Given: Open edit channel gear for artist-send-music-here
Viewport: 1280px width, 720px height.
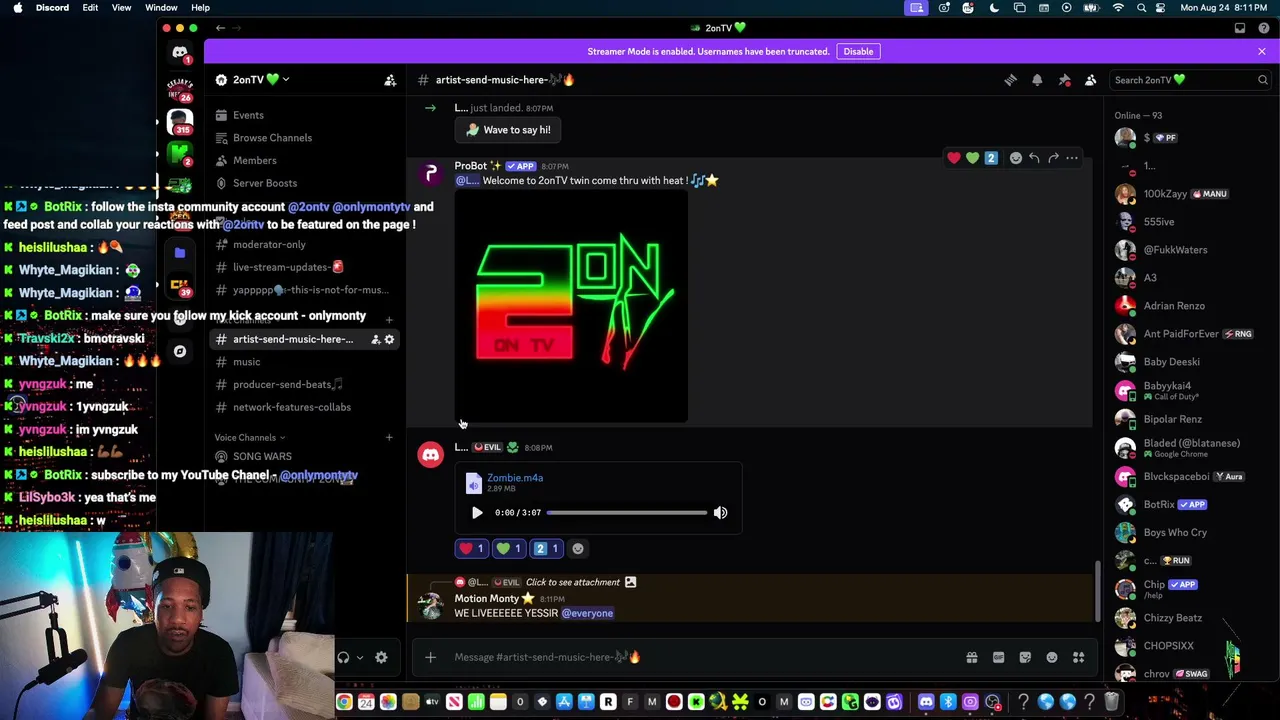Looking at the screenshot, I should click(389, 340).
